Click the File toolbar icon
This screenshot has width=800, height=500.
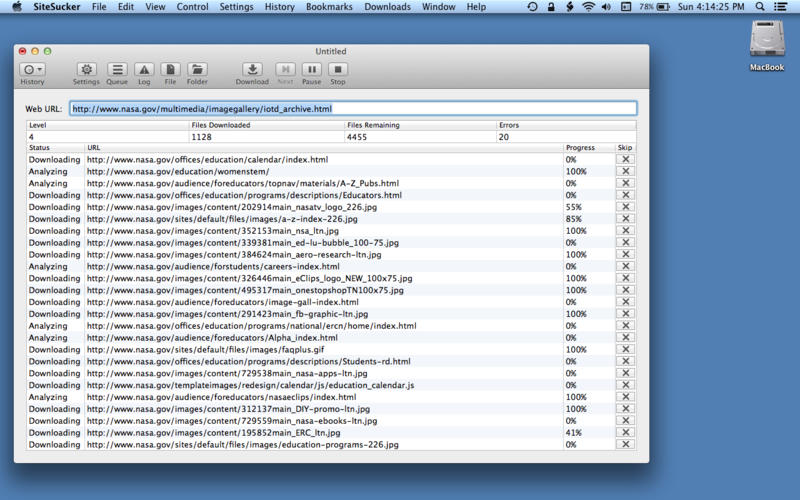[170, 70]
